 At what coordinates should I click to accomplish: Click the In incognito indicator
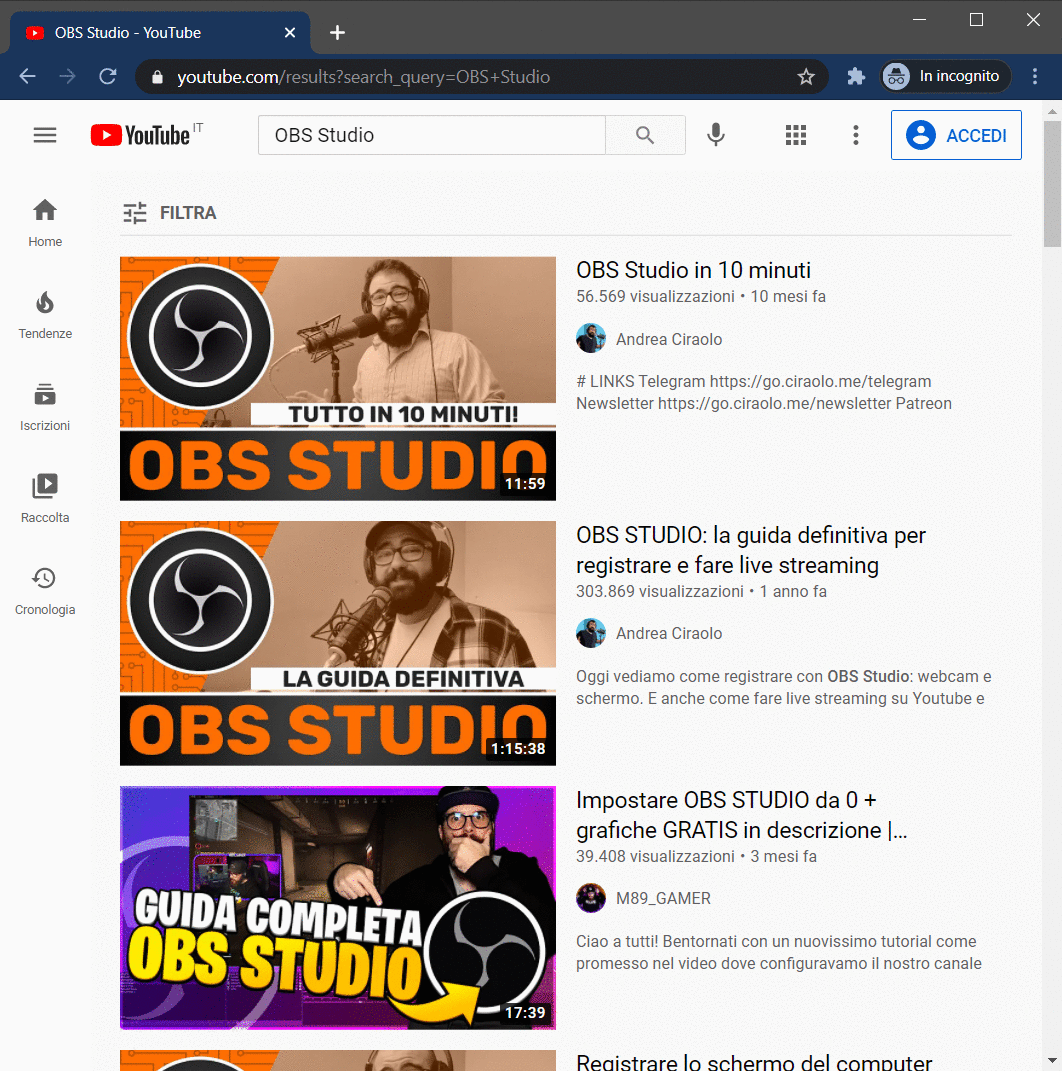(x=945, y=76)
